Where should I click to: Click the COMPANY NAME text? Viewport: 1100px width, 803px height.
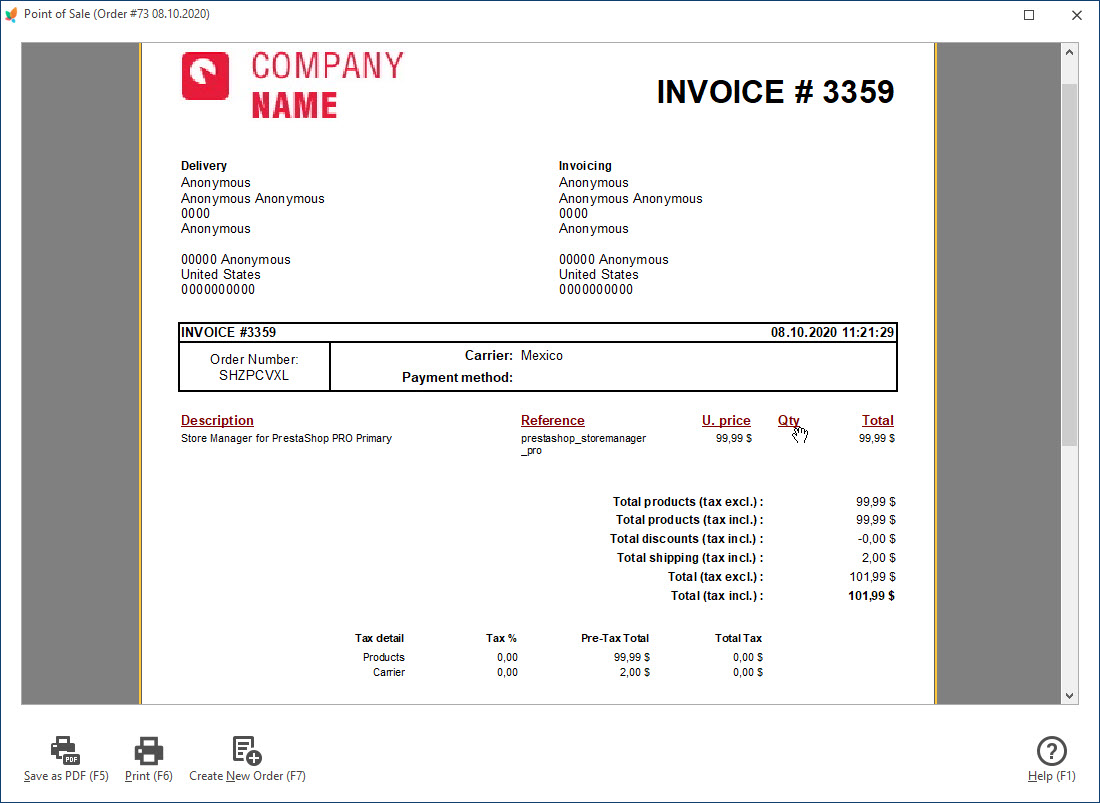pyautogui.click(x=328, y=85)
